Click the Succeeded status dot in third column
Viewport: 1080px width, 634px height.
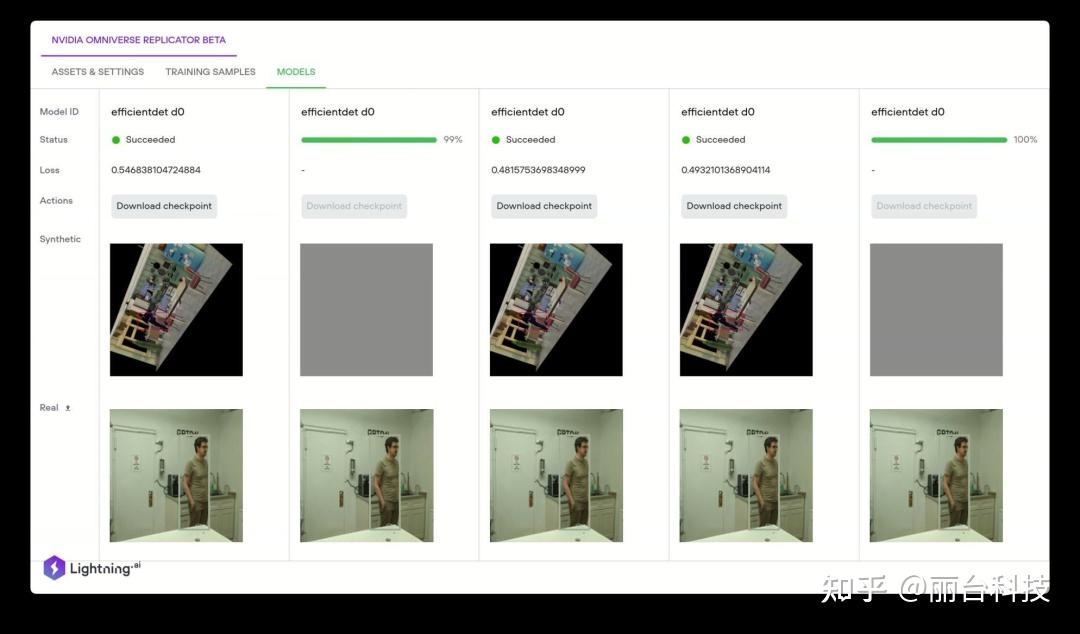(x=495, y=139)
